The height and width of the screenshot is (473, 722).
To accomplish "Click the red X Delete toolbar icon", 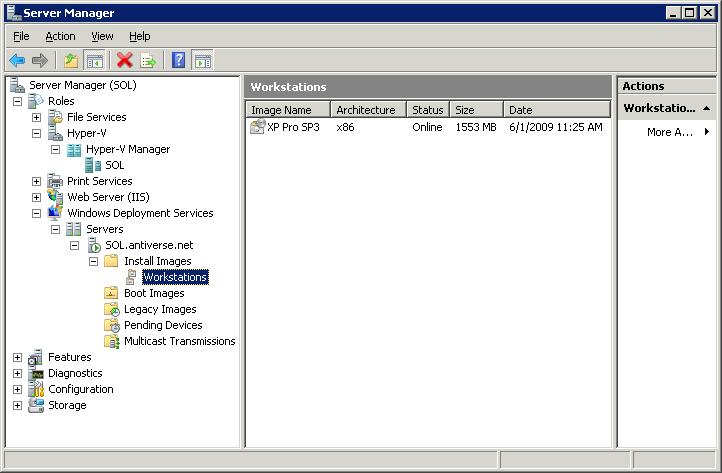I will 125,60.
